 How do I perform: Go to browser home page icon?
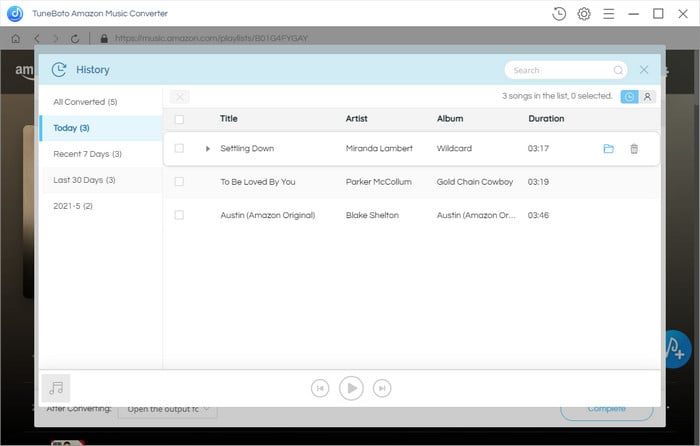pos(16,38)
